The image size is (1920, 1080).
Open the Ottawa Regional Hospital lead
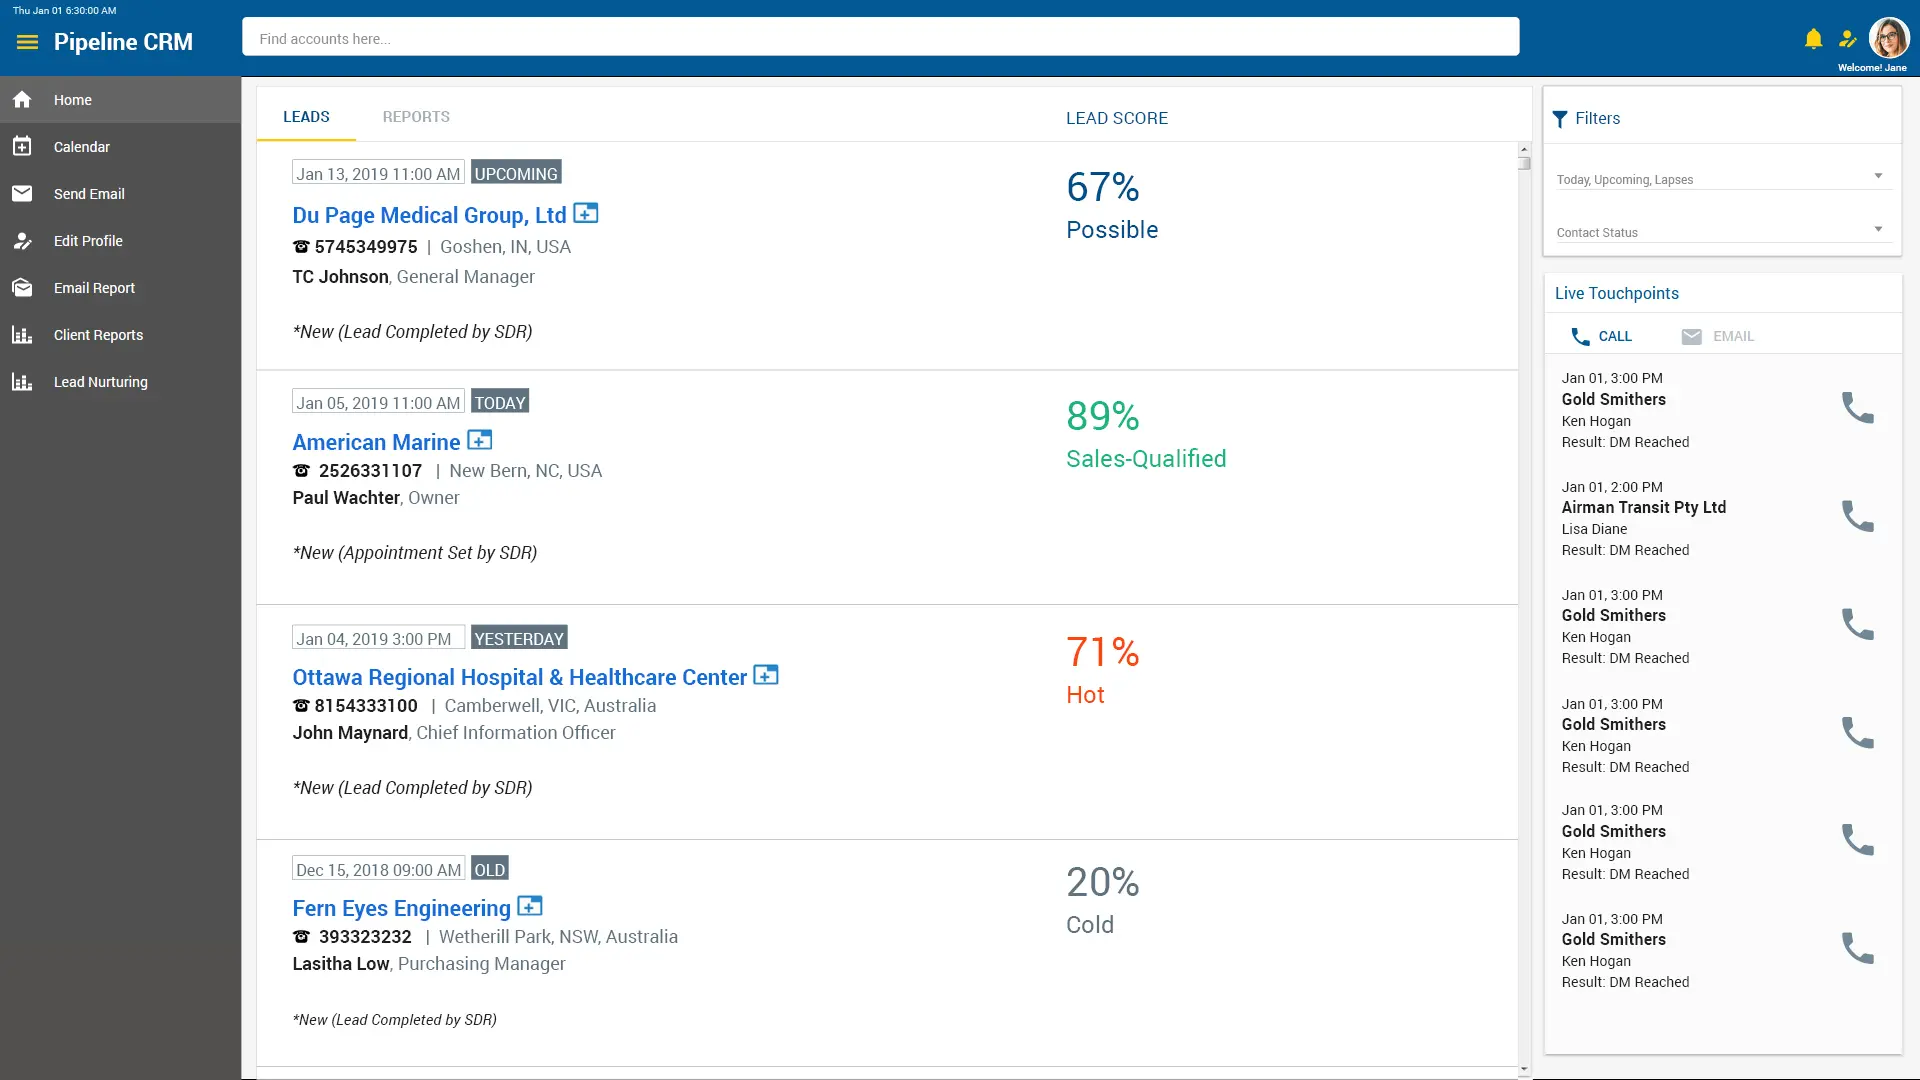coord(519,676)
